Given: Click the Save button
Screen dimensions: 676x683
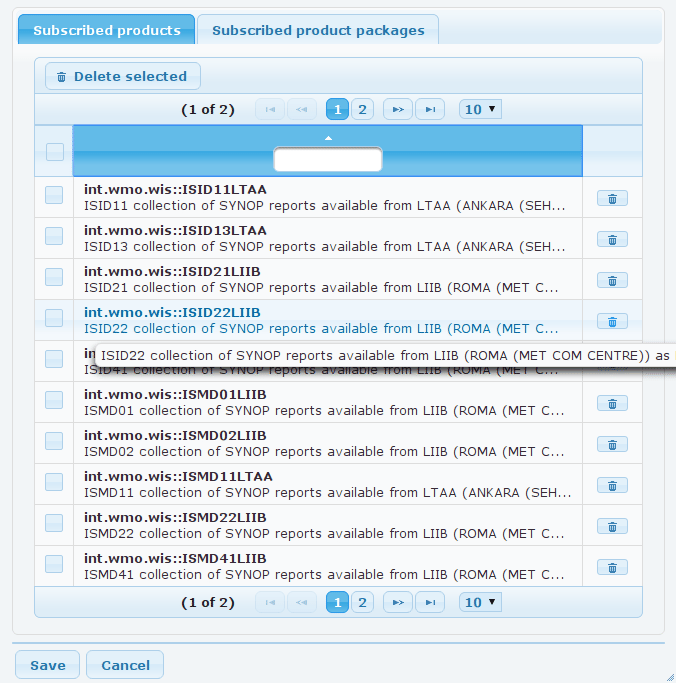Looking at the screenshot, I should click(47, 665).
